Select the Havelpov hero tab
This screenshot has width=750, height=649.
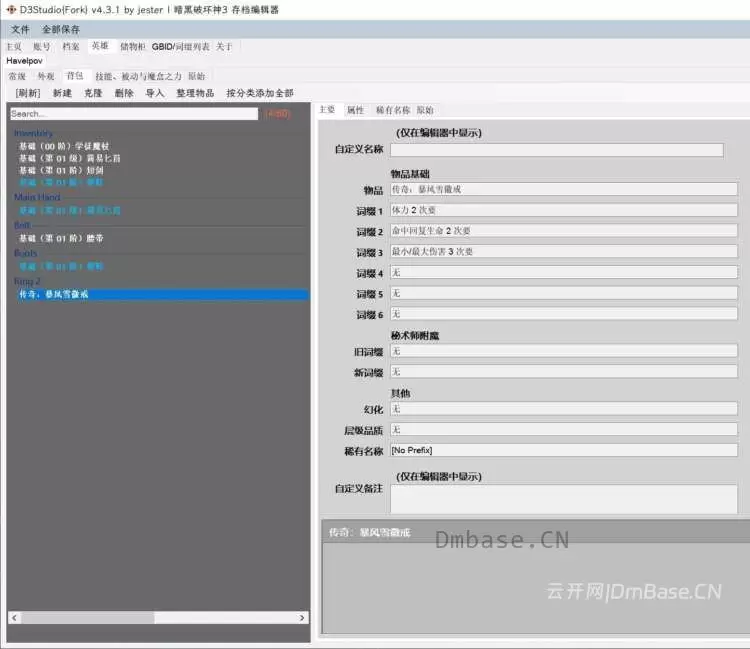tap(24, 61)
